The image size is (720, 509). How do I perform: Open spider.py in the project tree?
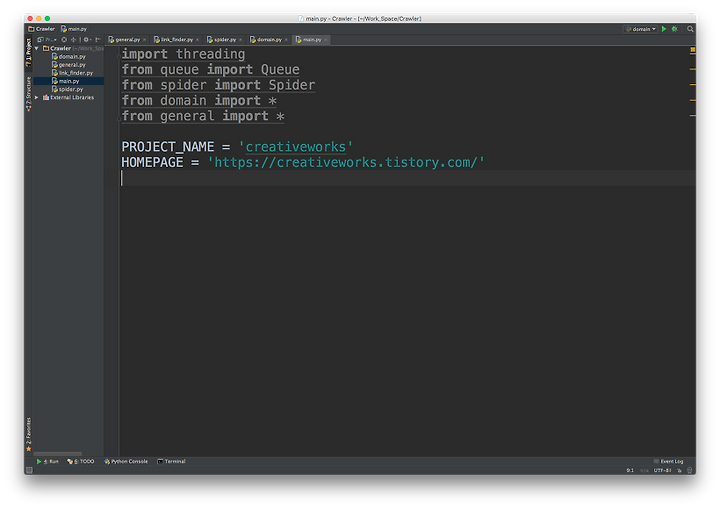point(68,89)
